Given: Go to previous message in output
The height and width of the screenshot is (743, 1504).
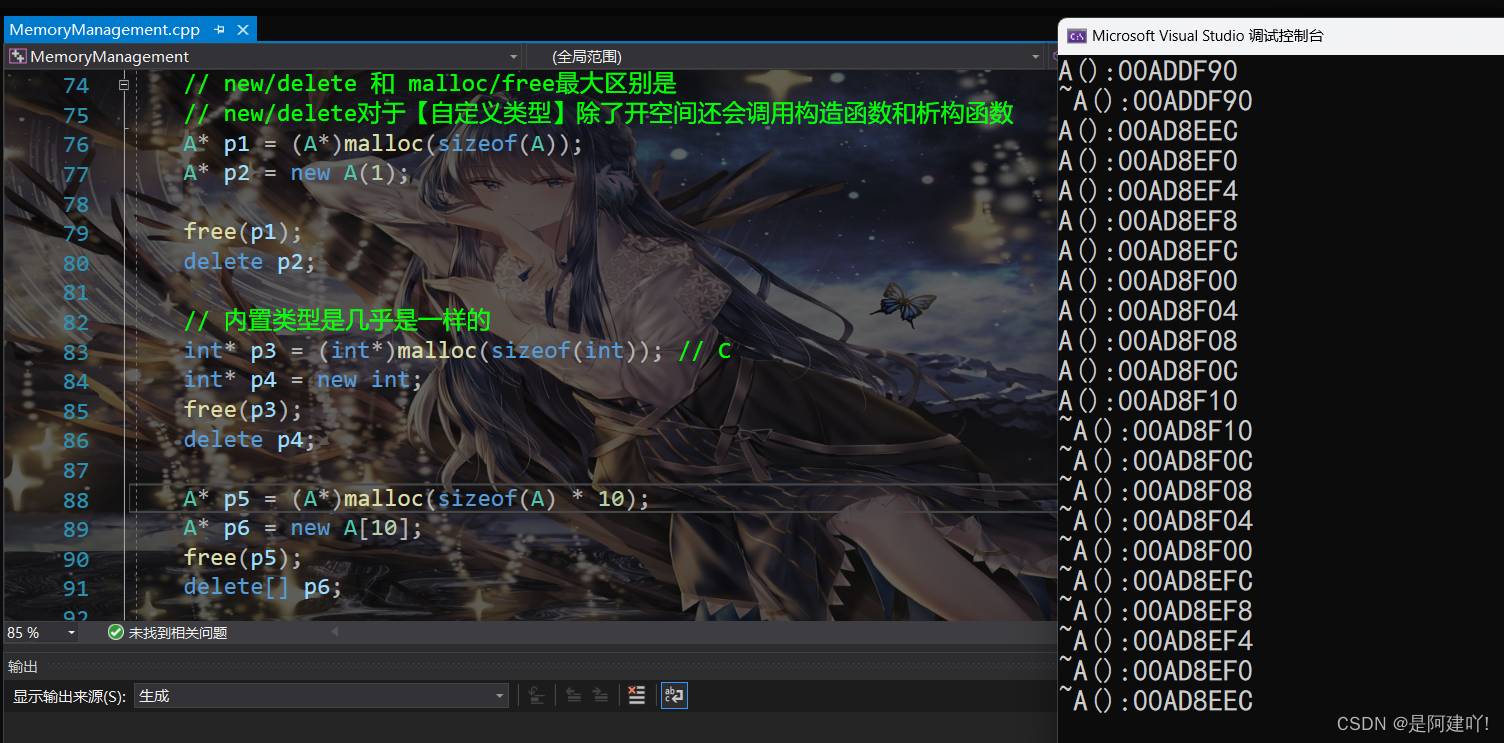Looking at the screenshot, I should [574, 696].
